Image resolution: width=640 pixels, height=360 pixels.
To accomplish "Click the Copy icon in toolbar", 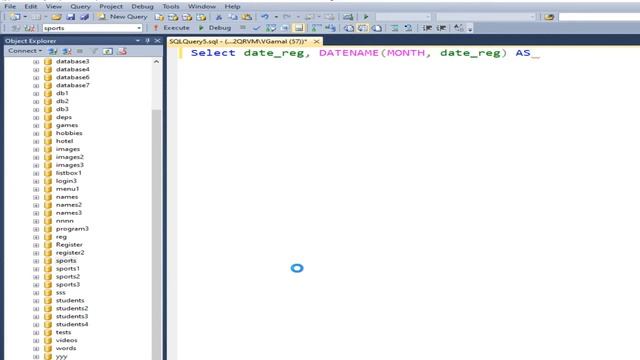I will [233, 17].
